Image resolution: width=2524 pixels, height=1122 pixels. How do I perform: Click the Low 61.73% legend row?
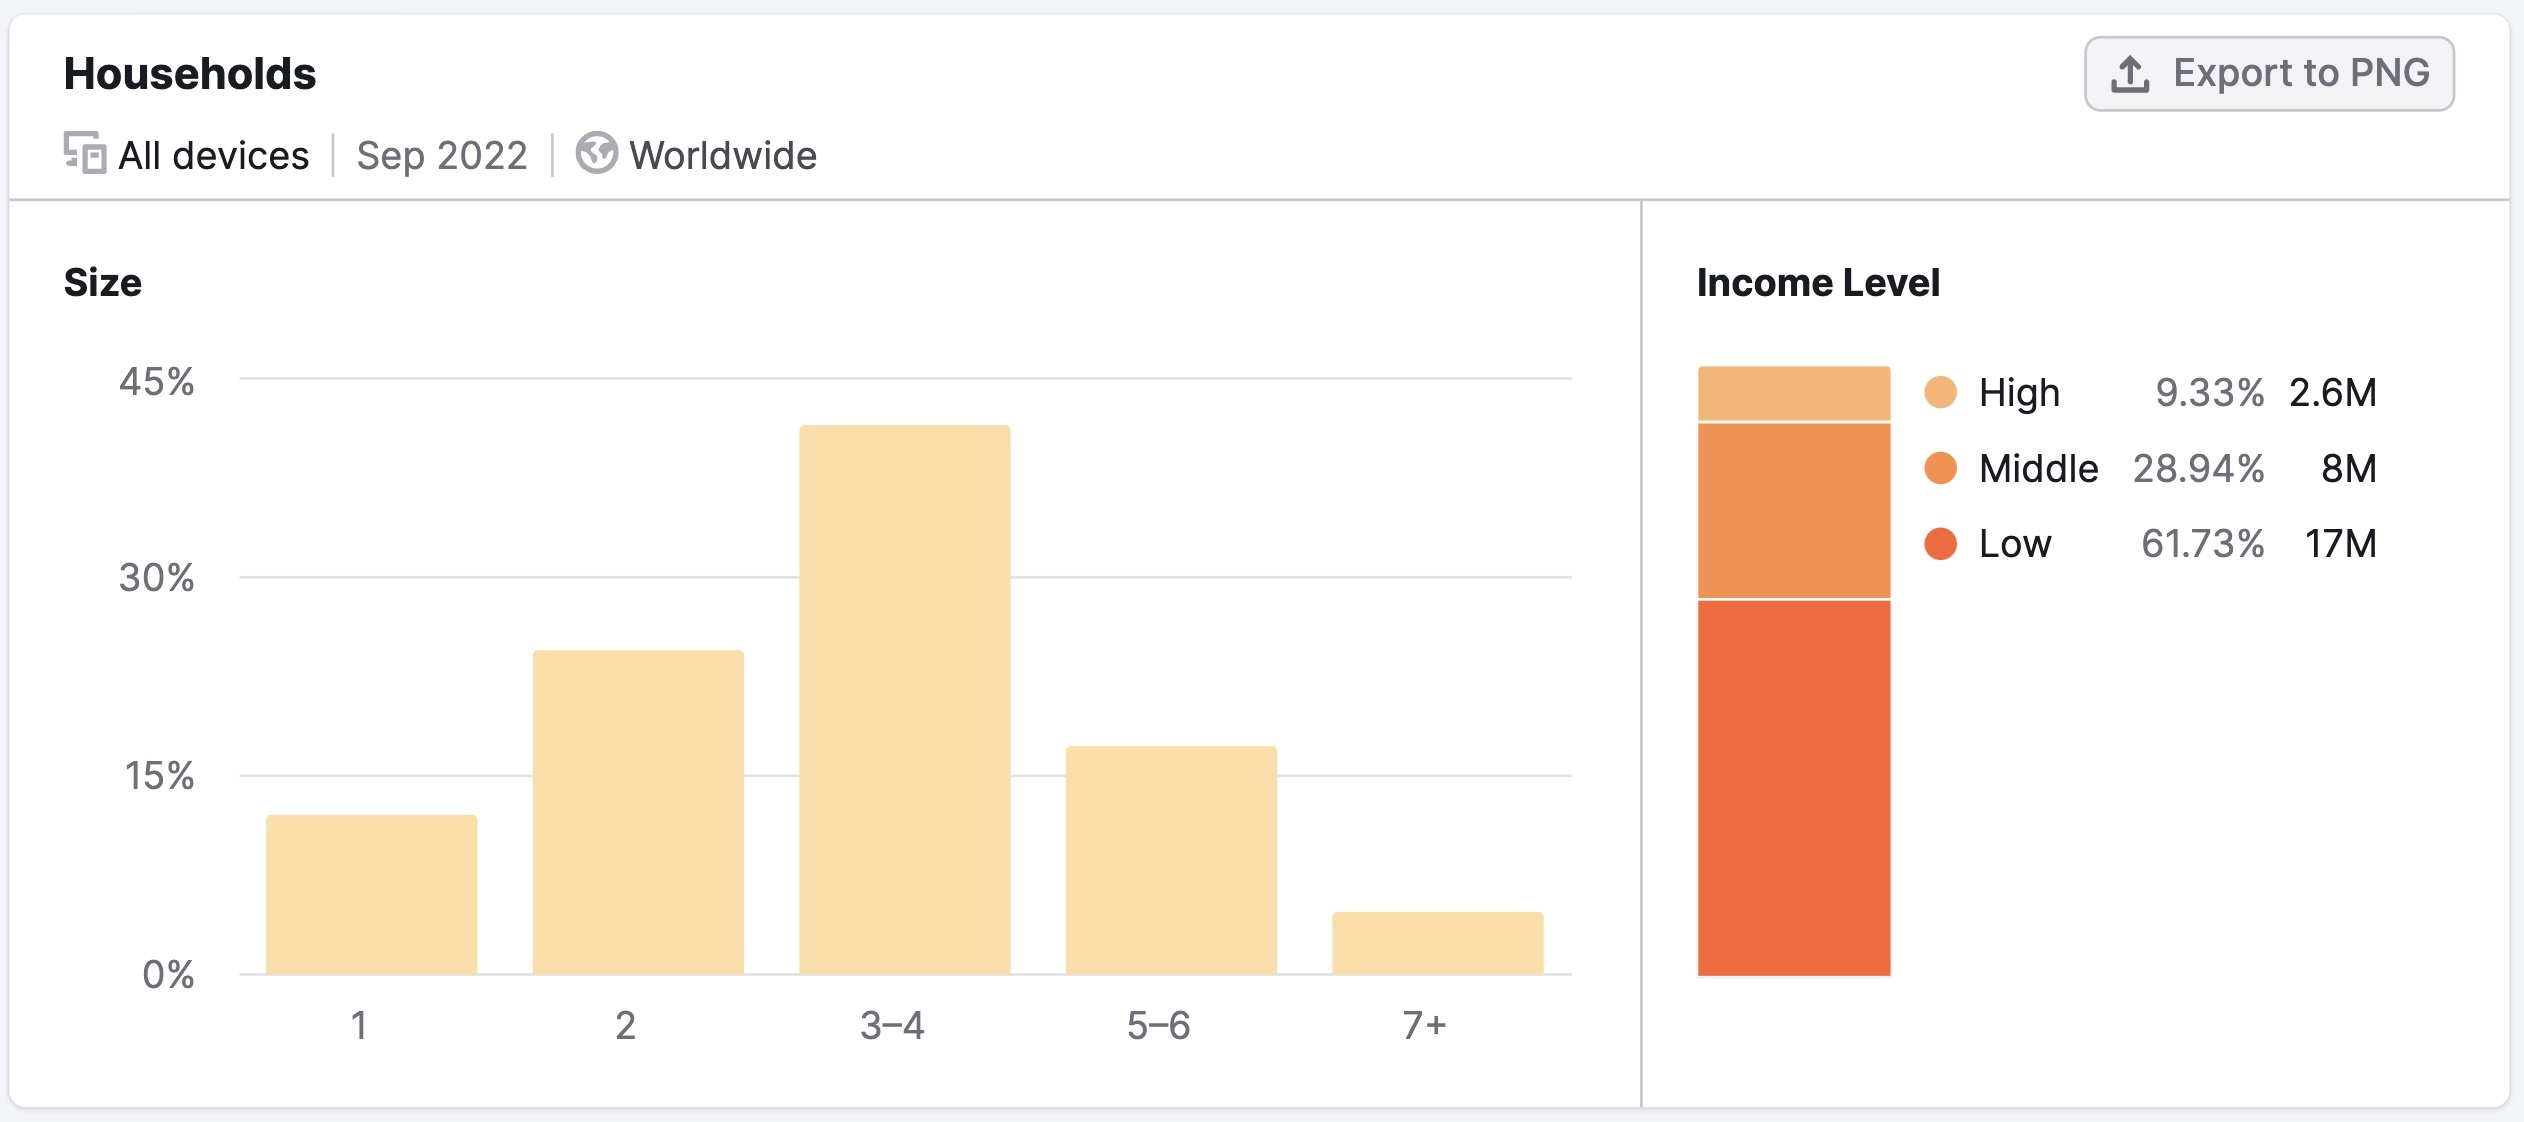(2150, 544)
